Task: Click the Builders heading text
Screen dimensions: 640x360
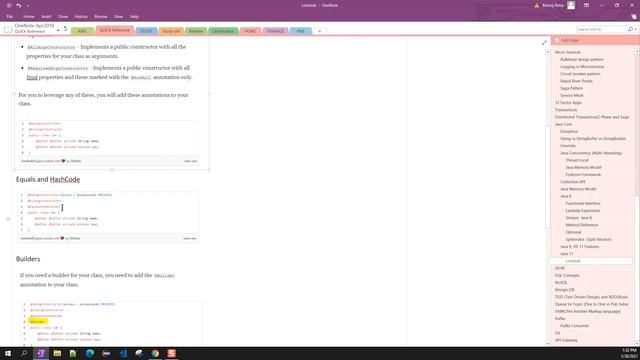Action: [x=28, y=259]
